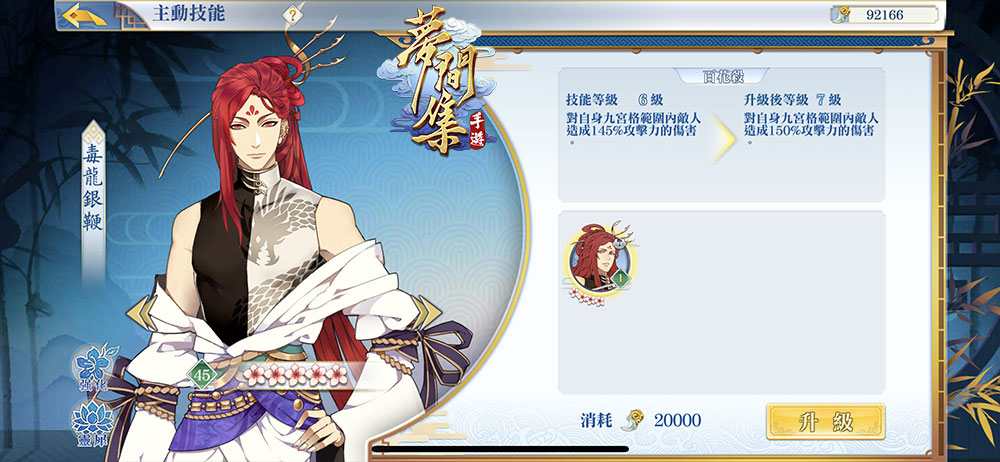Tap the cost currency icon next to 20000
Viewport: 1000px width, 462px height.
tap(633, 420)
